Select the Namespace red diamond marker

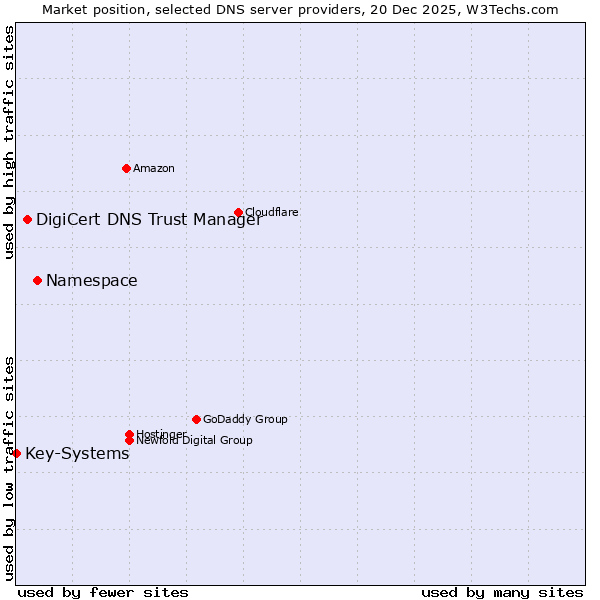point(37,281)
